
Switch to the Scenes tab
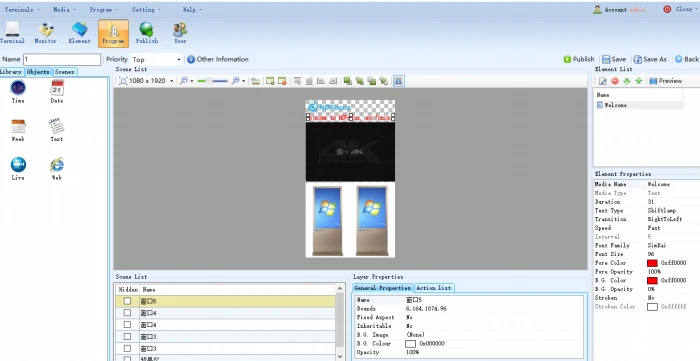(65, 72)
